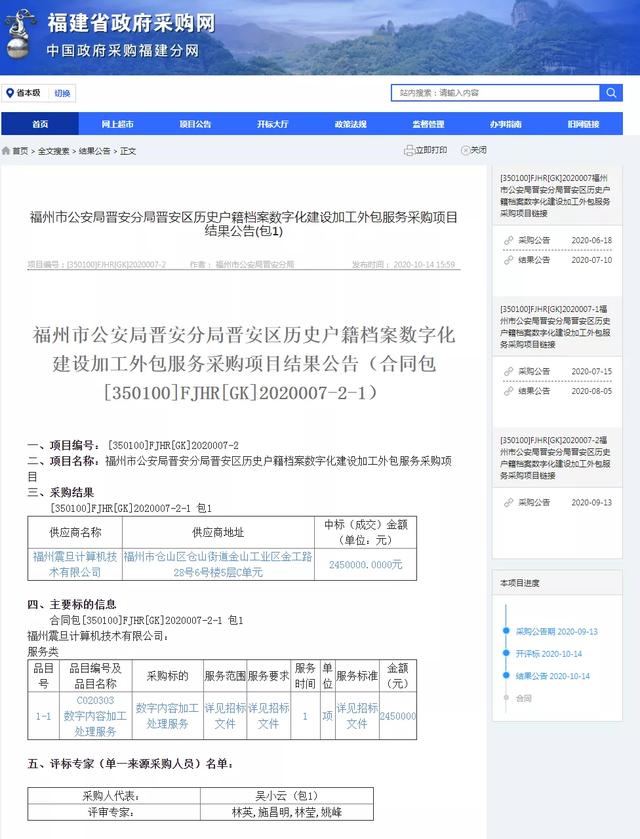Viewport: 640px width, 839px height.
Task: Click the home icon in breadcrumb
Action: tap(6, 151)
